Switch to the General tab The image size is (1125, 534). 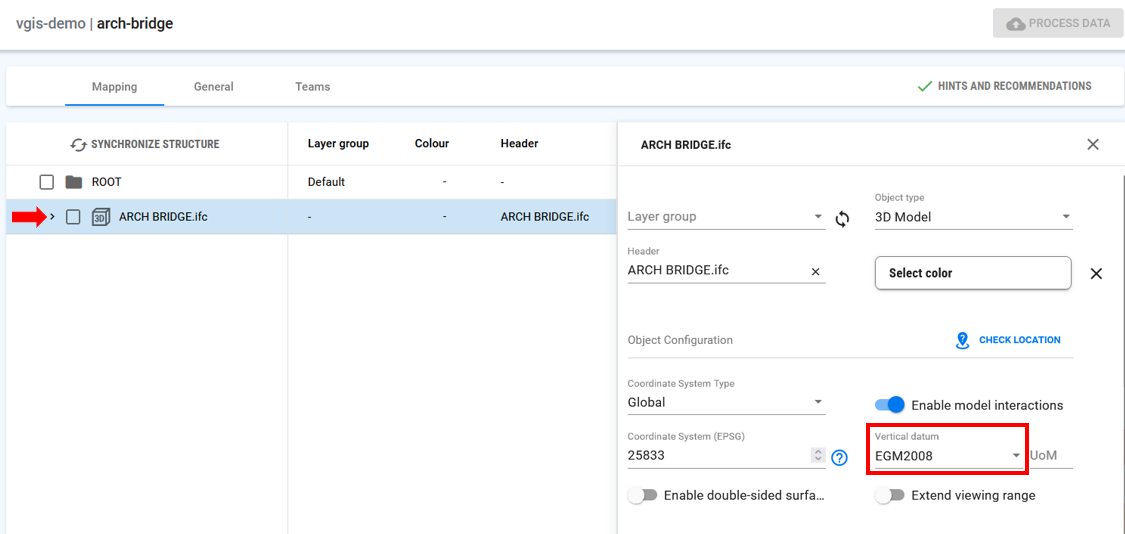[214, 87]
